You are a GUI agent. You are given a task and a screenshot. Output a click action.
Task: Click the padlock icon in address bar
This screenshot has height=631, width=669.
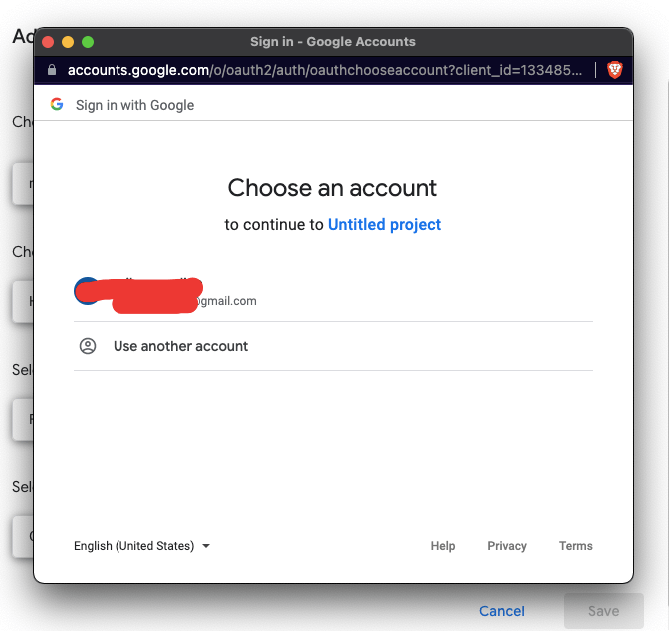tap(52, 70)
